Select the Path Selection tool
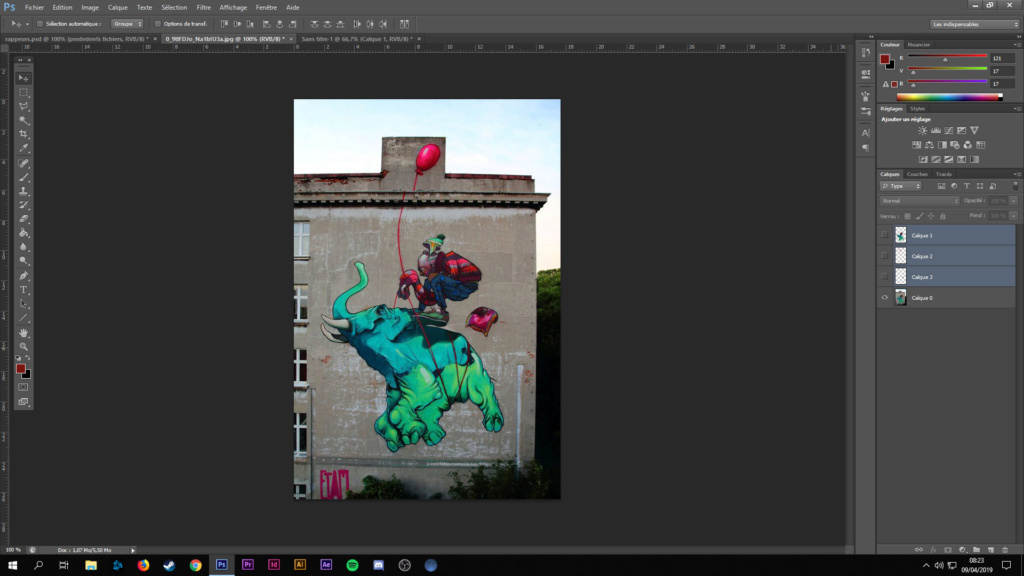Image resolution: width=1024 pixels, height=576 pixels. click(24, 304)
